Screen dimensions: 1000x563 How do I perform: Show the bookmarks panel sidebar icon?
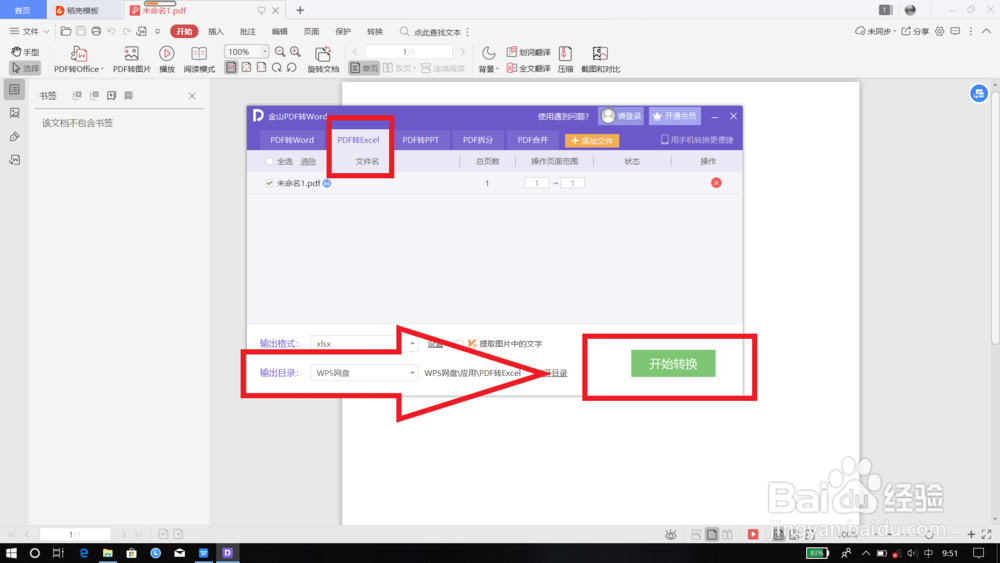15,90
